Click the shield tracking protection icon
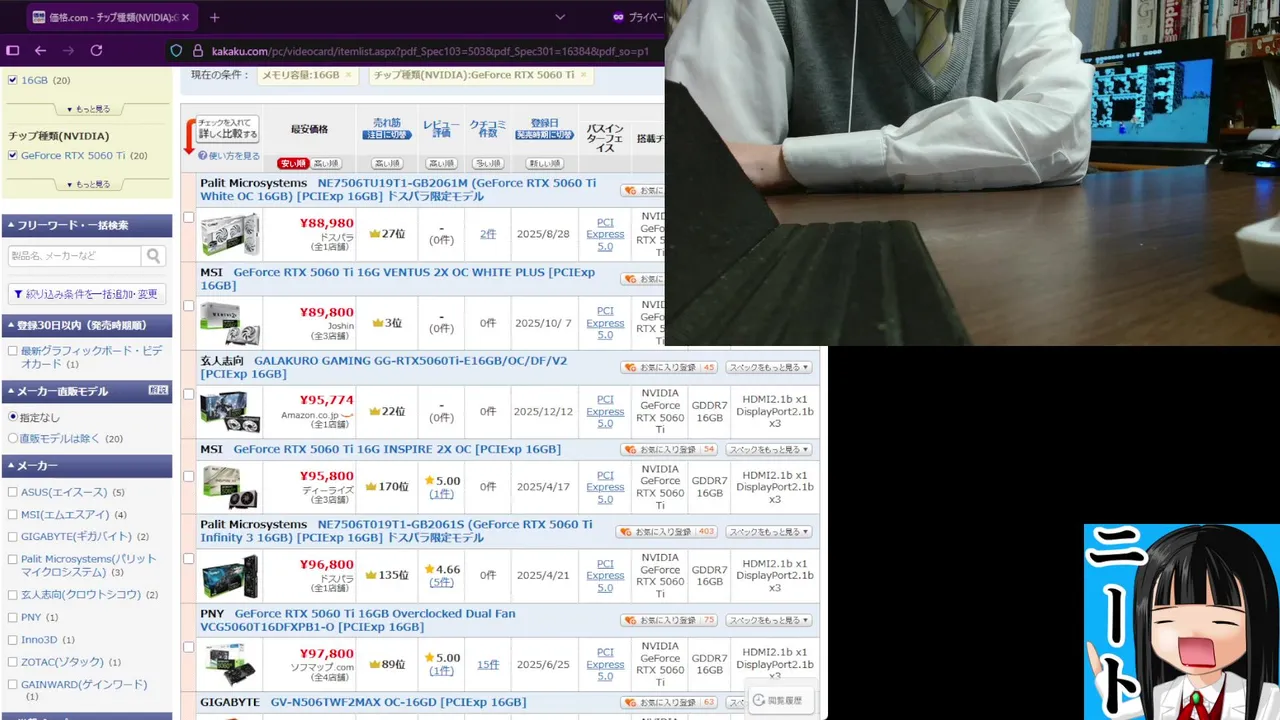Image resolution: width=1280 pixels, height=720 pixels. 176,51
